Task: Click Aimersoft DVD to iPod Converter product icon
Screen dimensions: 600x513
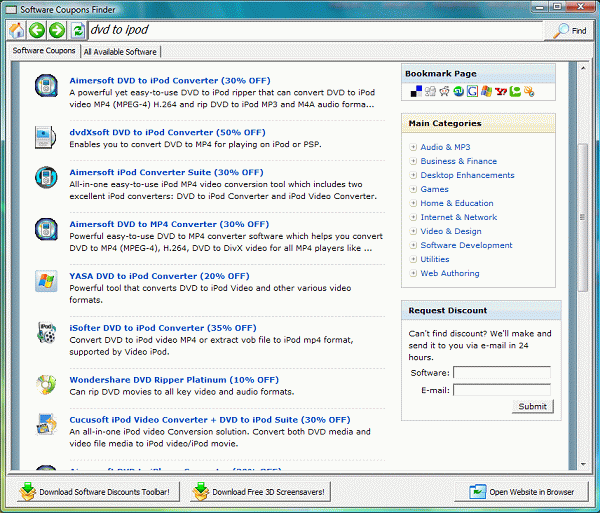Action: (46, 85)
